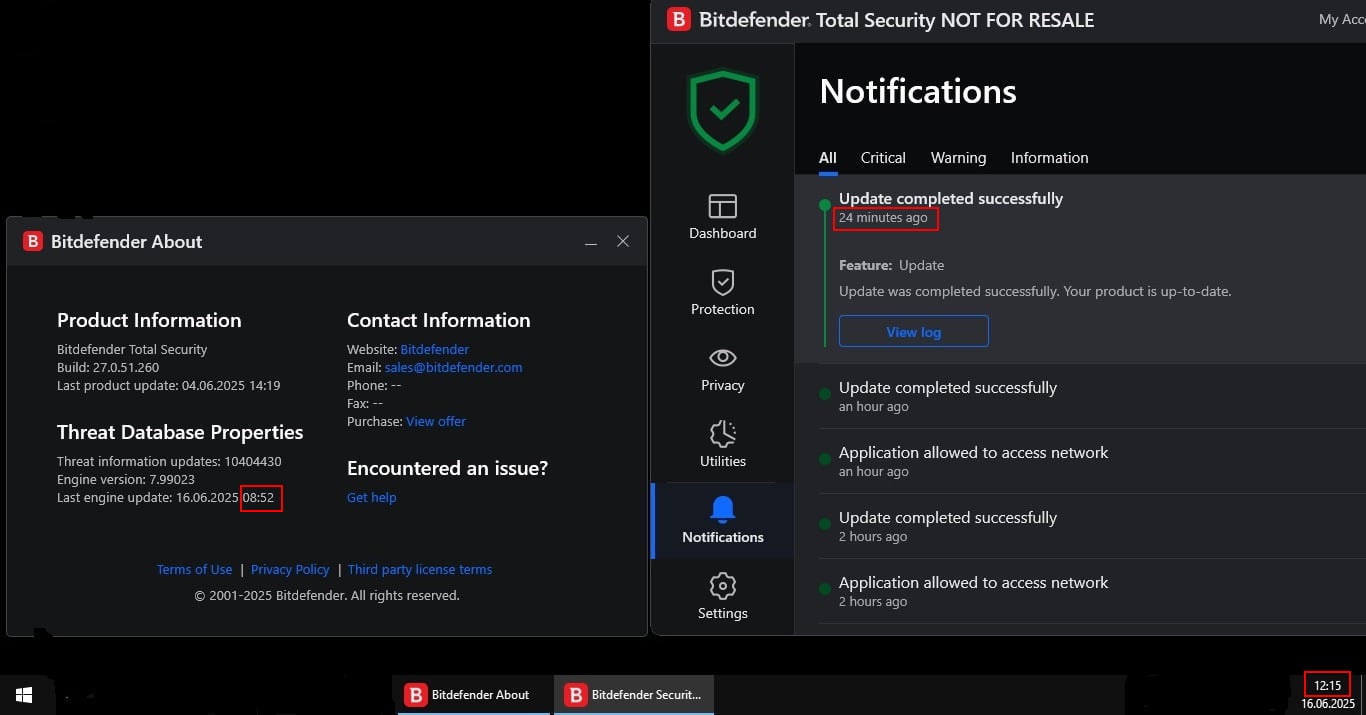Open the View offer purchase link
Viewport: 1366px width, 715px height.
pos(436,421)
